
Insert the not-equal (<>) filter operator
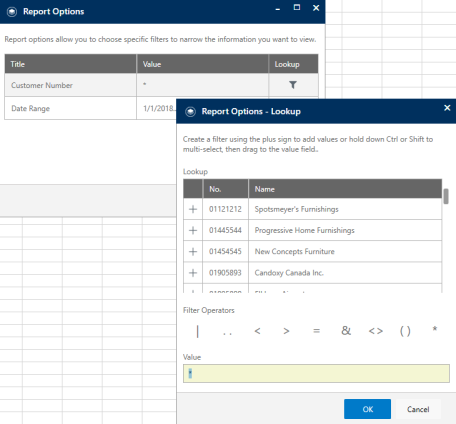coord(376,331)
